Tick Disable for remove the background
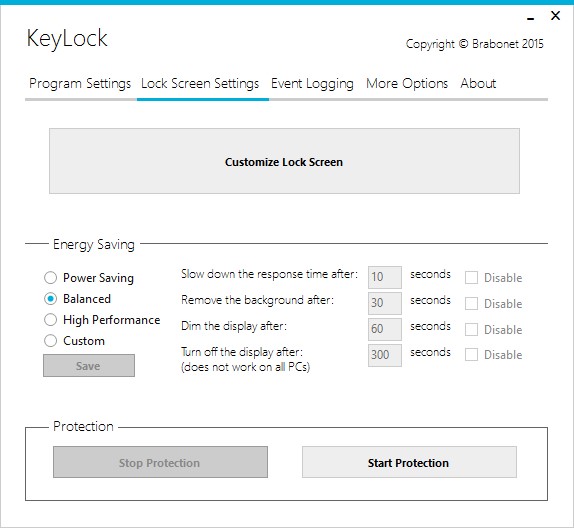 click(472, 304)
